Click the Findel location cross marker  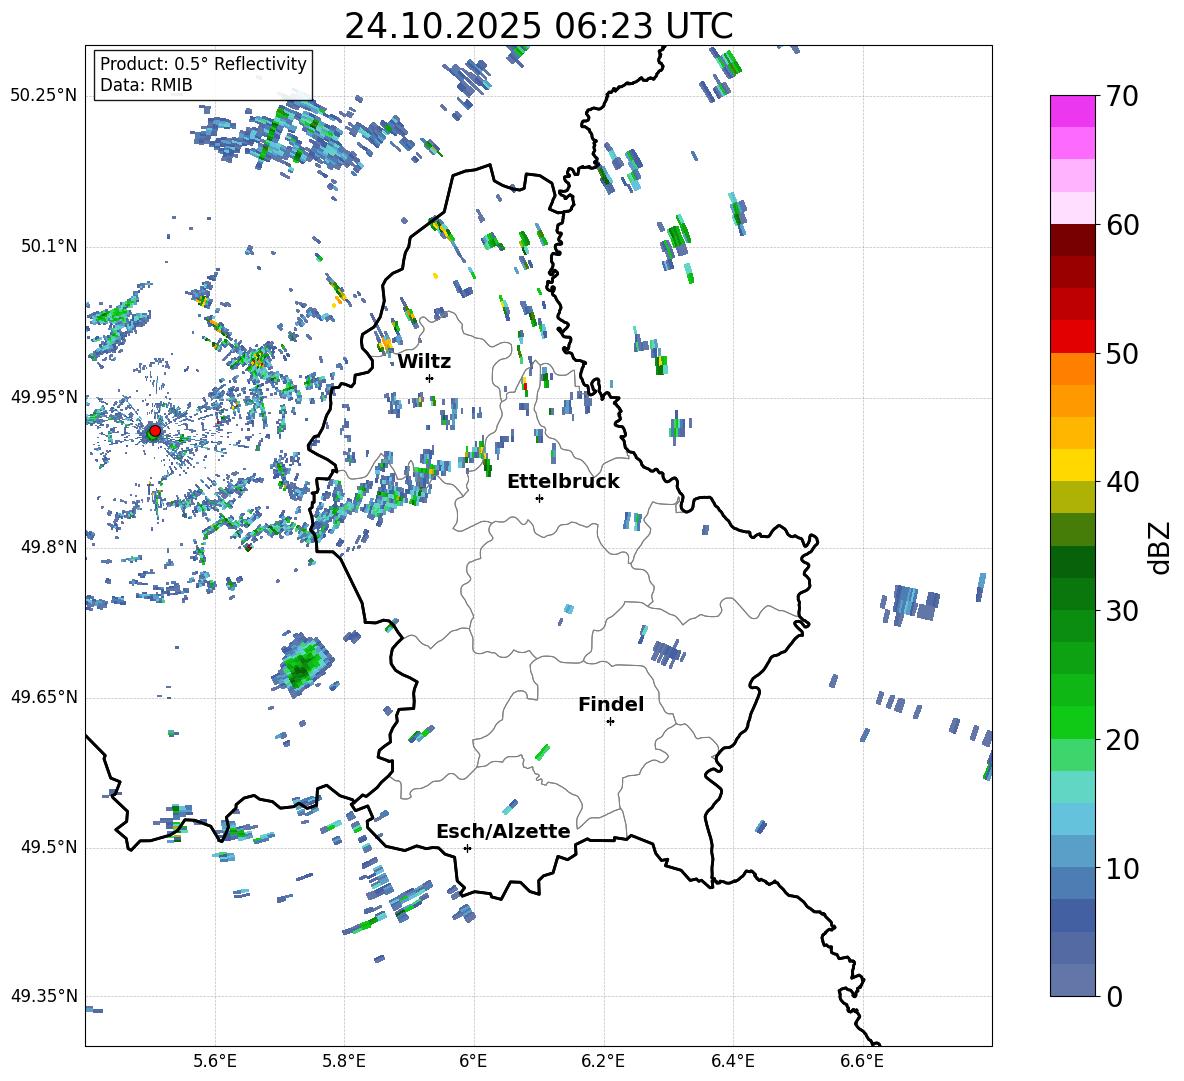tap(610, 722)
